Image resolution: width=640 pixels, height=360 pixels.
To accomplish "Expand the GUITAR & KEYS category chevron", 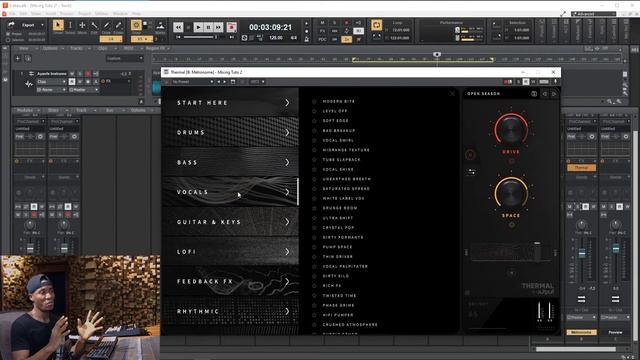I will tap(287, 222).
